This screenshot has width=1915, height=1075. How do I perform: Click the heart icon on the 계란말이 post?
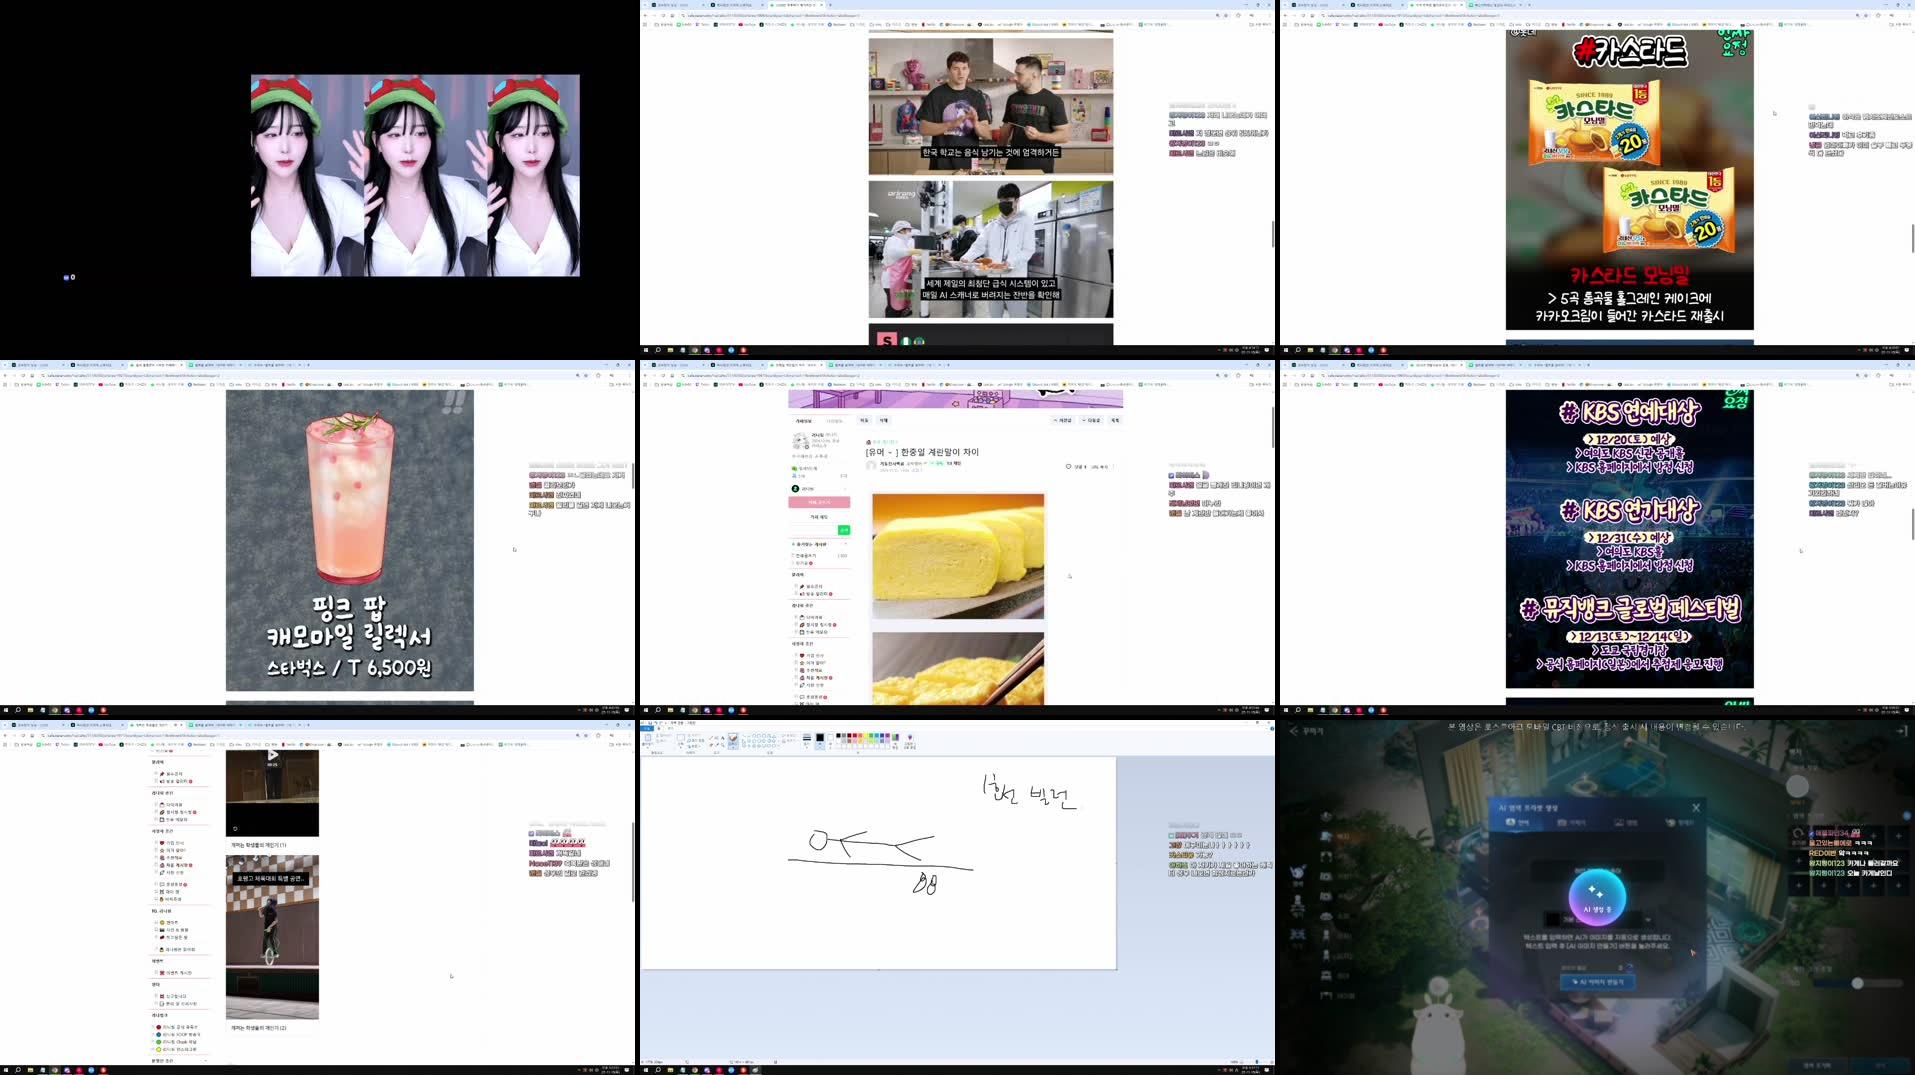[1068, 466]
